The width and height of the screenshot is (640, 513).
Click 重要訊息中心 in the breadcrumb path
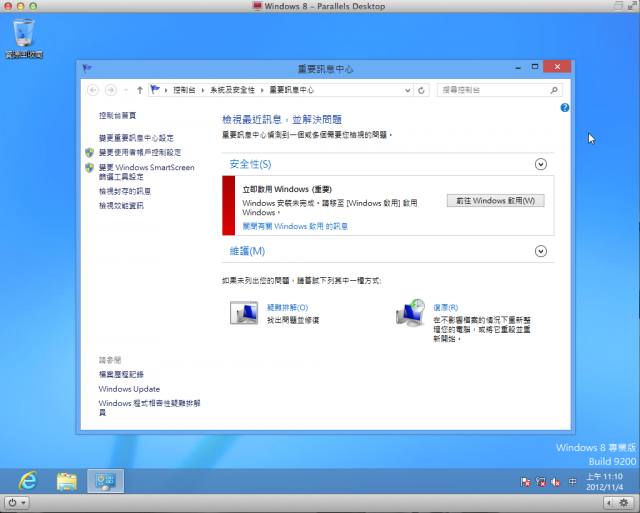tap(291, 90)
